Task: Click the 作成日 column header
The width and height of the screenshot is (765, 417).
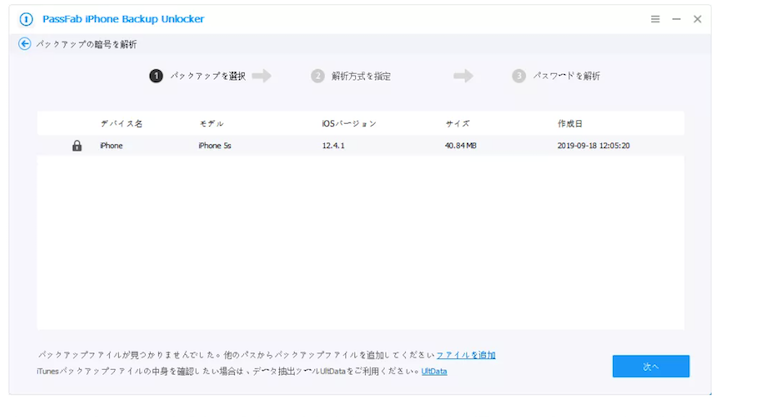Action: [x=570, y=124]
